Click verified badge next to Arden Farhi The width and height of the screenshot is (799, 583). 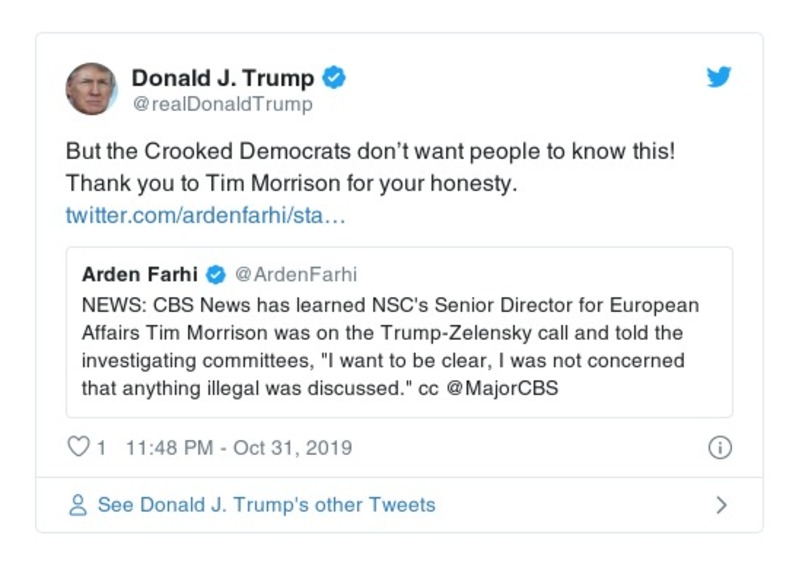(215, 275)
